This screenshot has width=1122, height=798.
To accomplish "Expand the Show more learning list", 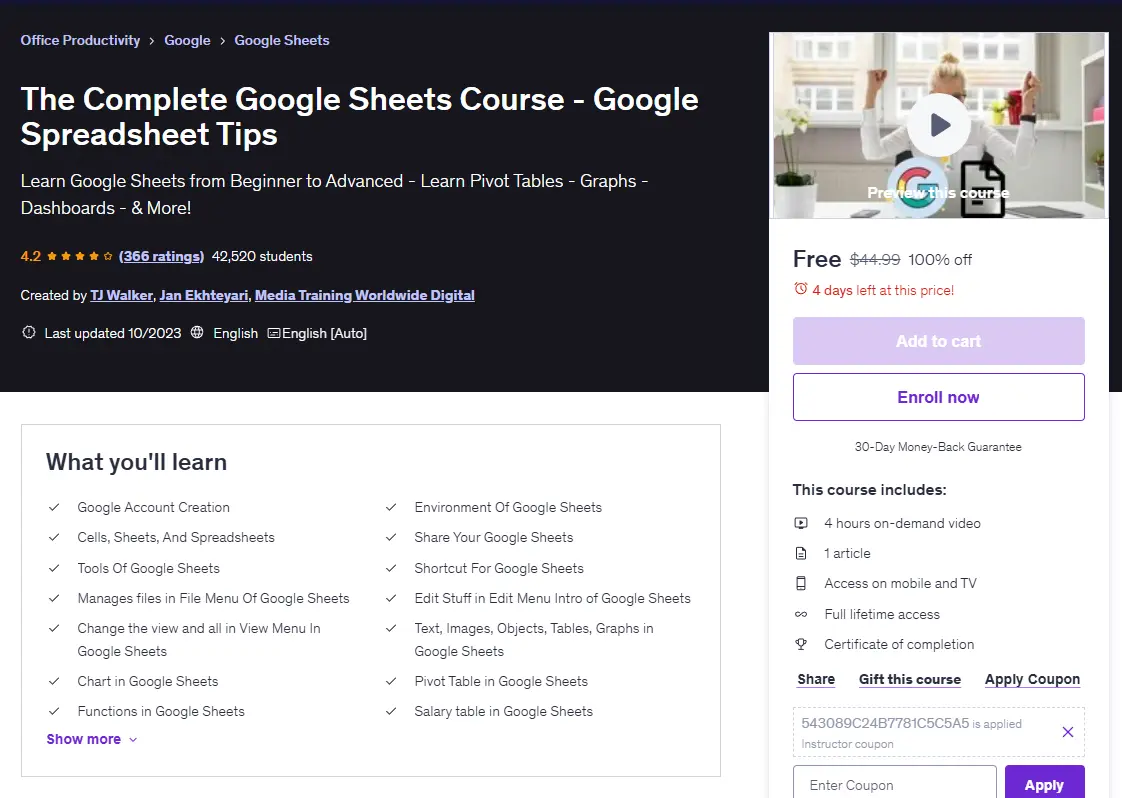I will tap(92, 739).
